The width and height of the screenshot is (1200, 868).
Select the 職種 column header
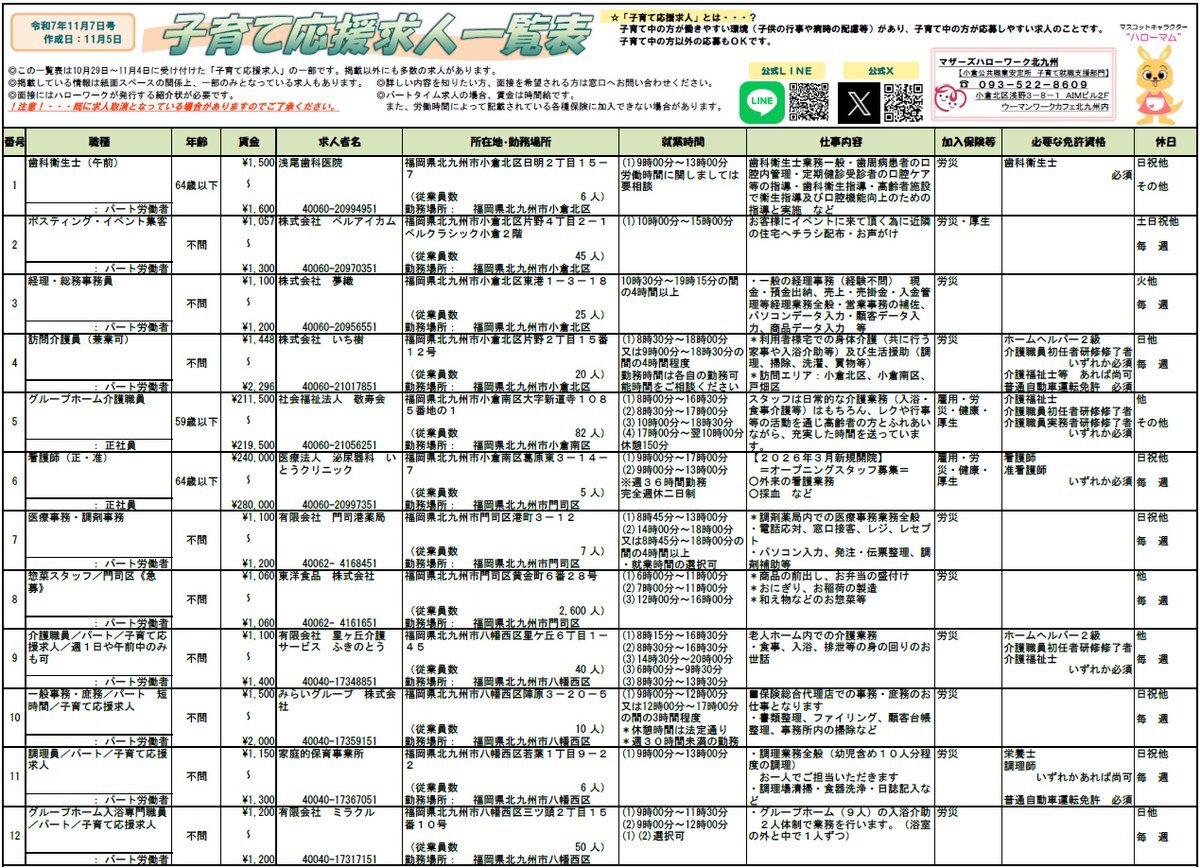click(x=99, y=142)
